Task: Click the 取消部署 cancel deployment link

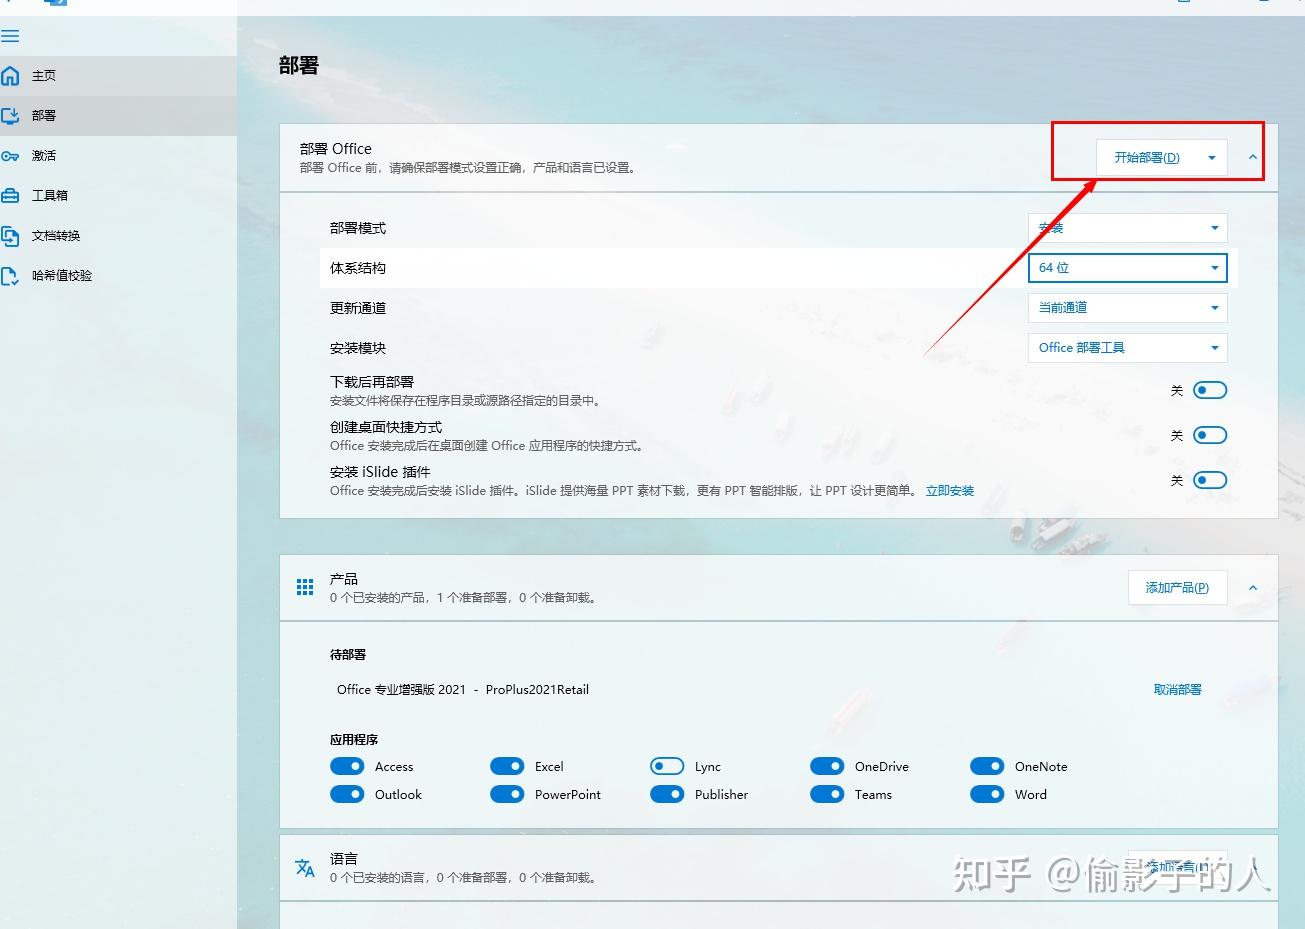Action: tap(1178, 689)
